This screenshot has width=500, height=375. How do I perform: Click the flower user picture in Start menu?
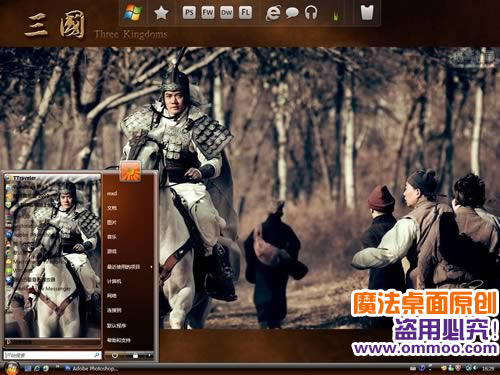[130, 171]
